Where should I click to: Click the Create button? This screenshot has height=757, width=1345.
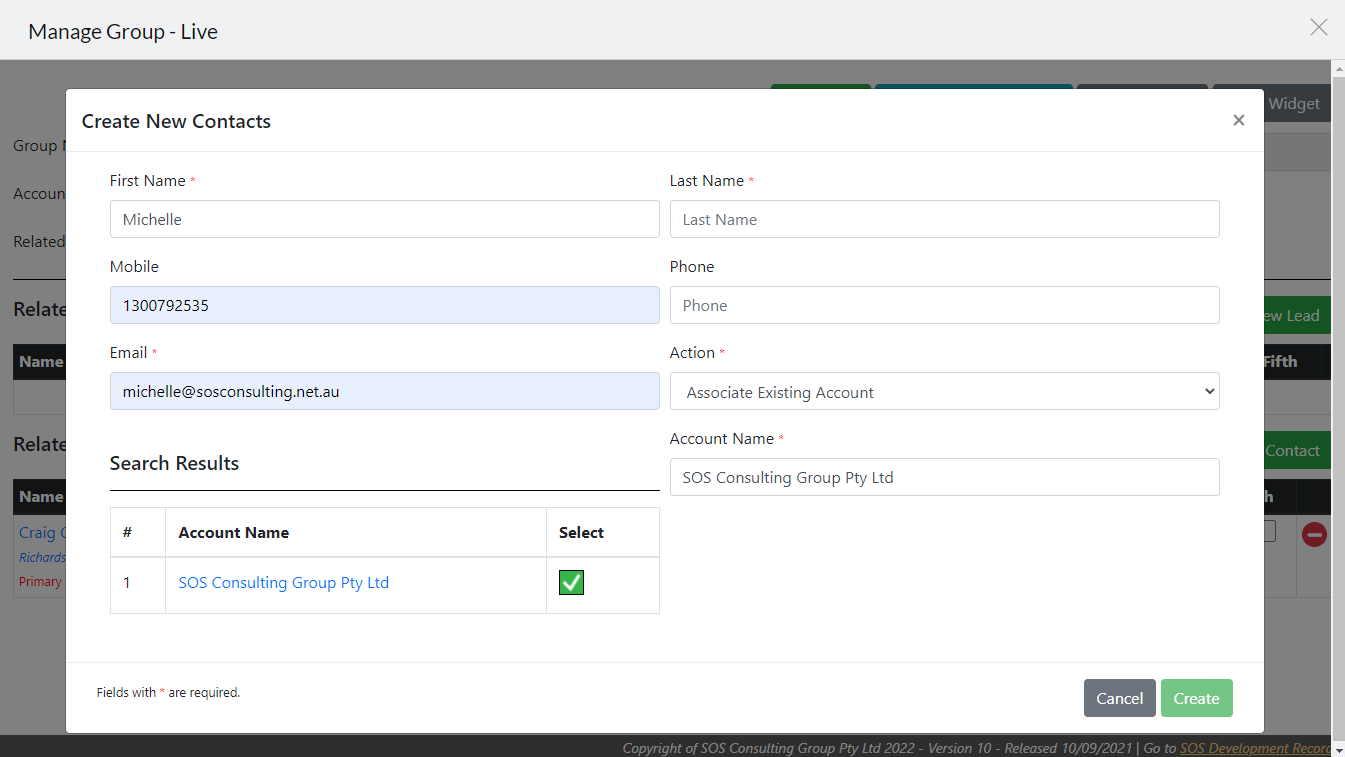(1196, 698)
